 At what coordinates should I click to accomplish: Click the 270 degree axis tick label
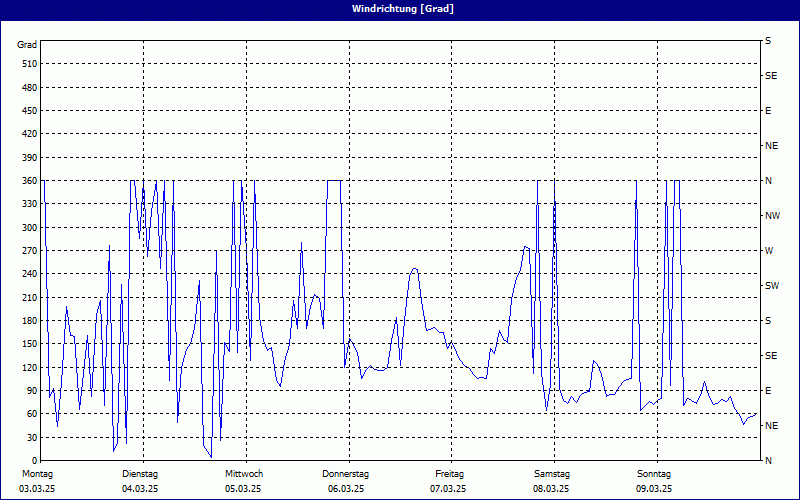click(29, 251)
